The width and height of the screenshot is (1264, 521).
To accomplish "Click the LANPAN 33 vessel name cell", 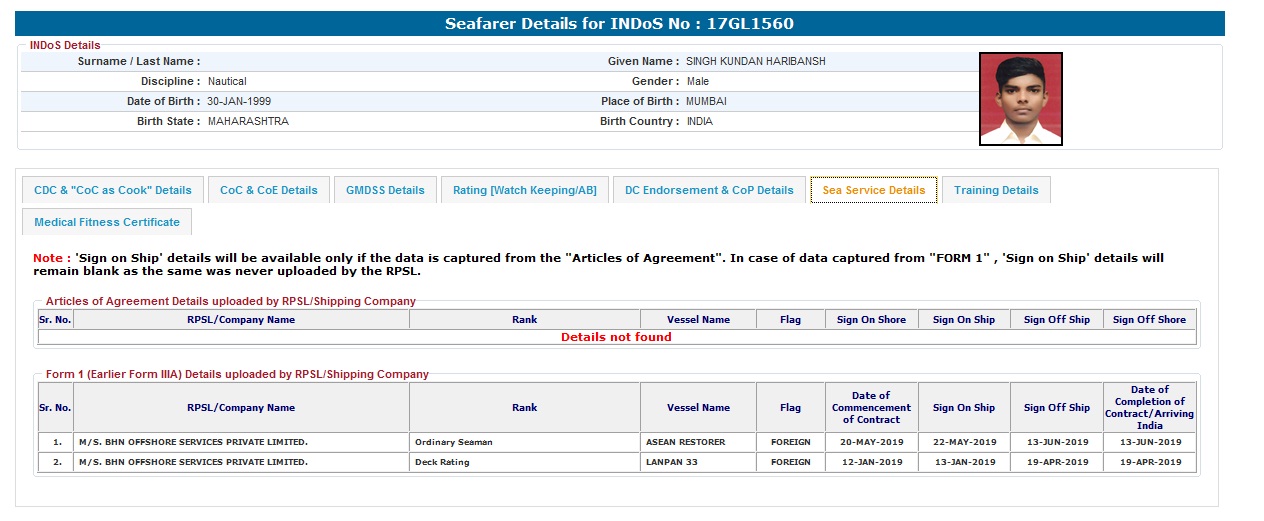I will coord(671,462).
